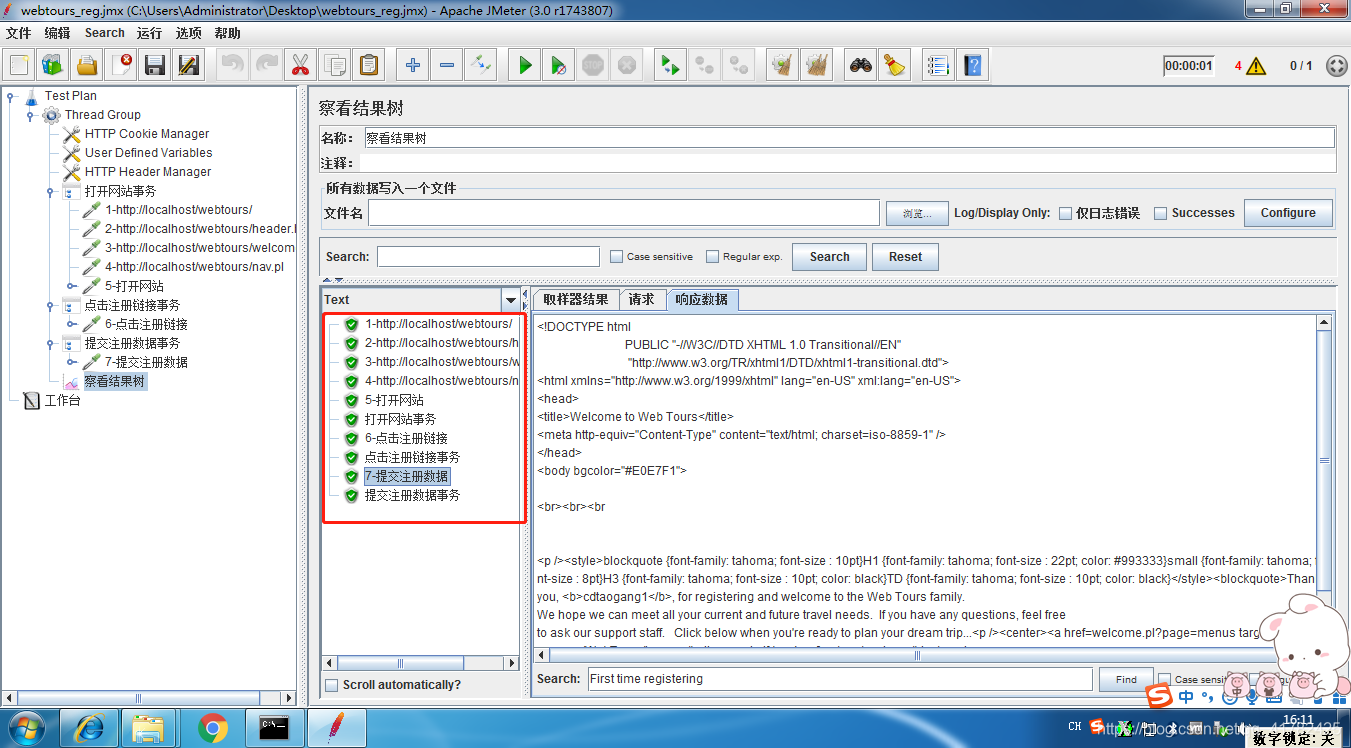Open the 运行 menu
Viewport: 1351px width, 748px height.
pyautogui.click(x=150, y=33)
